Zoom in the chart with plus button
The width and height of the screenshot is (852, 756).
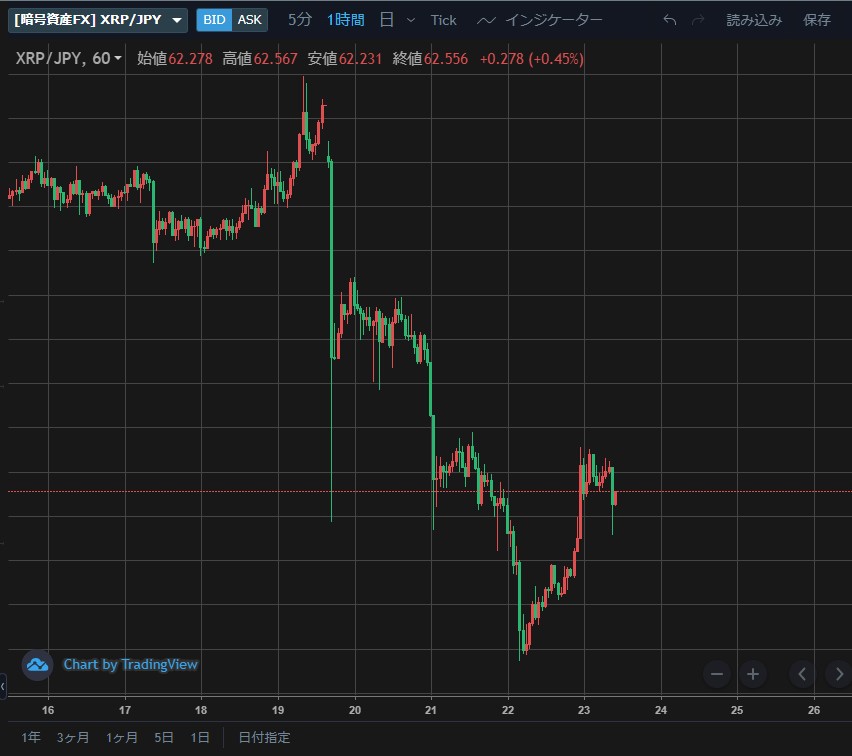click(x=753, y=674)
